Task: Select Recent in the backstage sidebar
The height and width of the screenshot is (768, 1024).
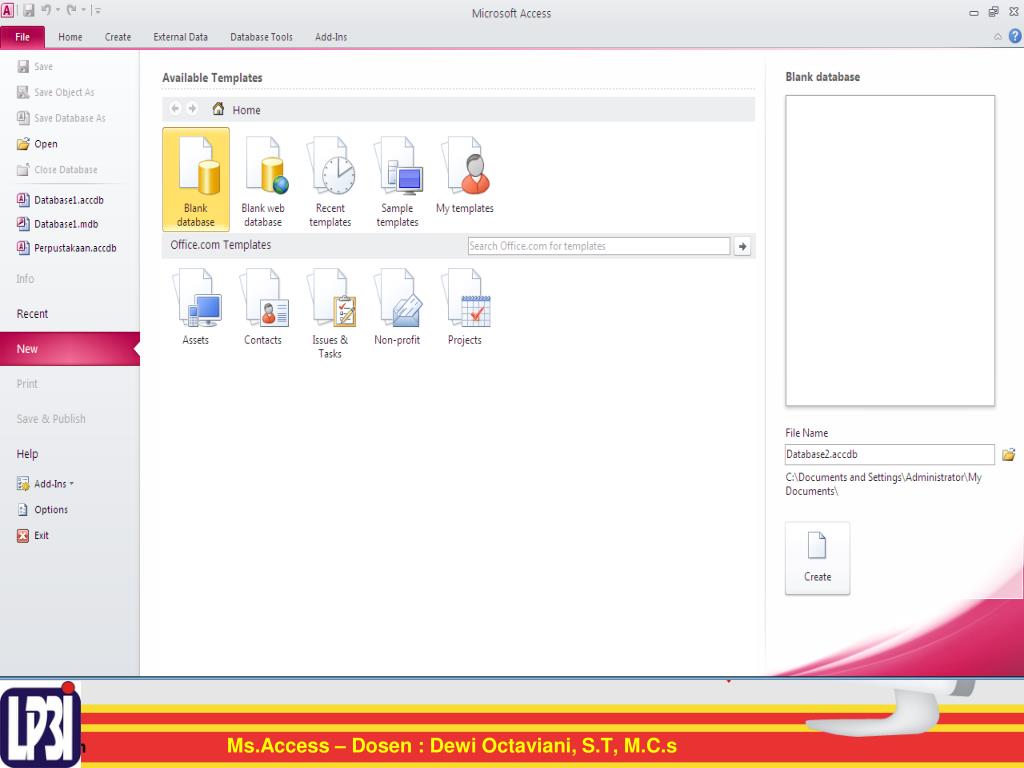Action: click(x=32, y=313)
